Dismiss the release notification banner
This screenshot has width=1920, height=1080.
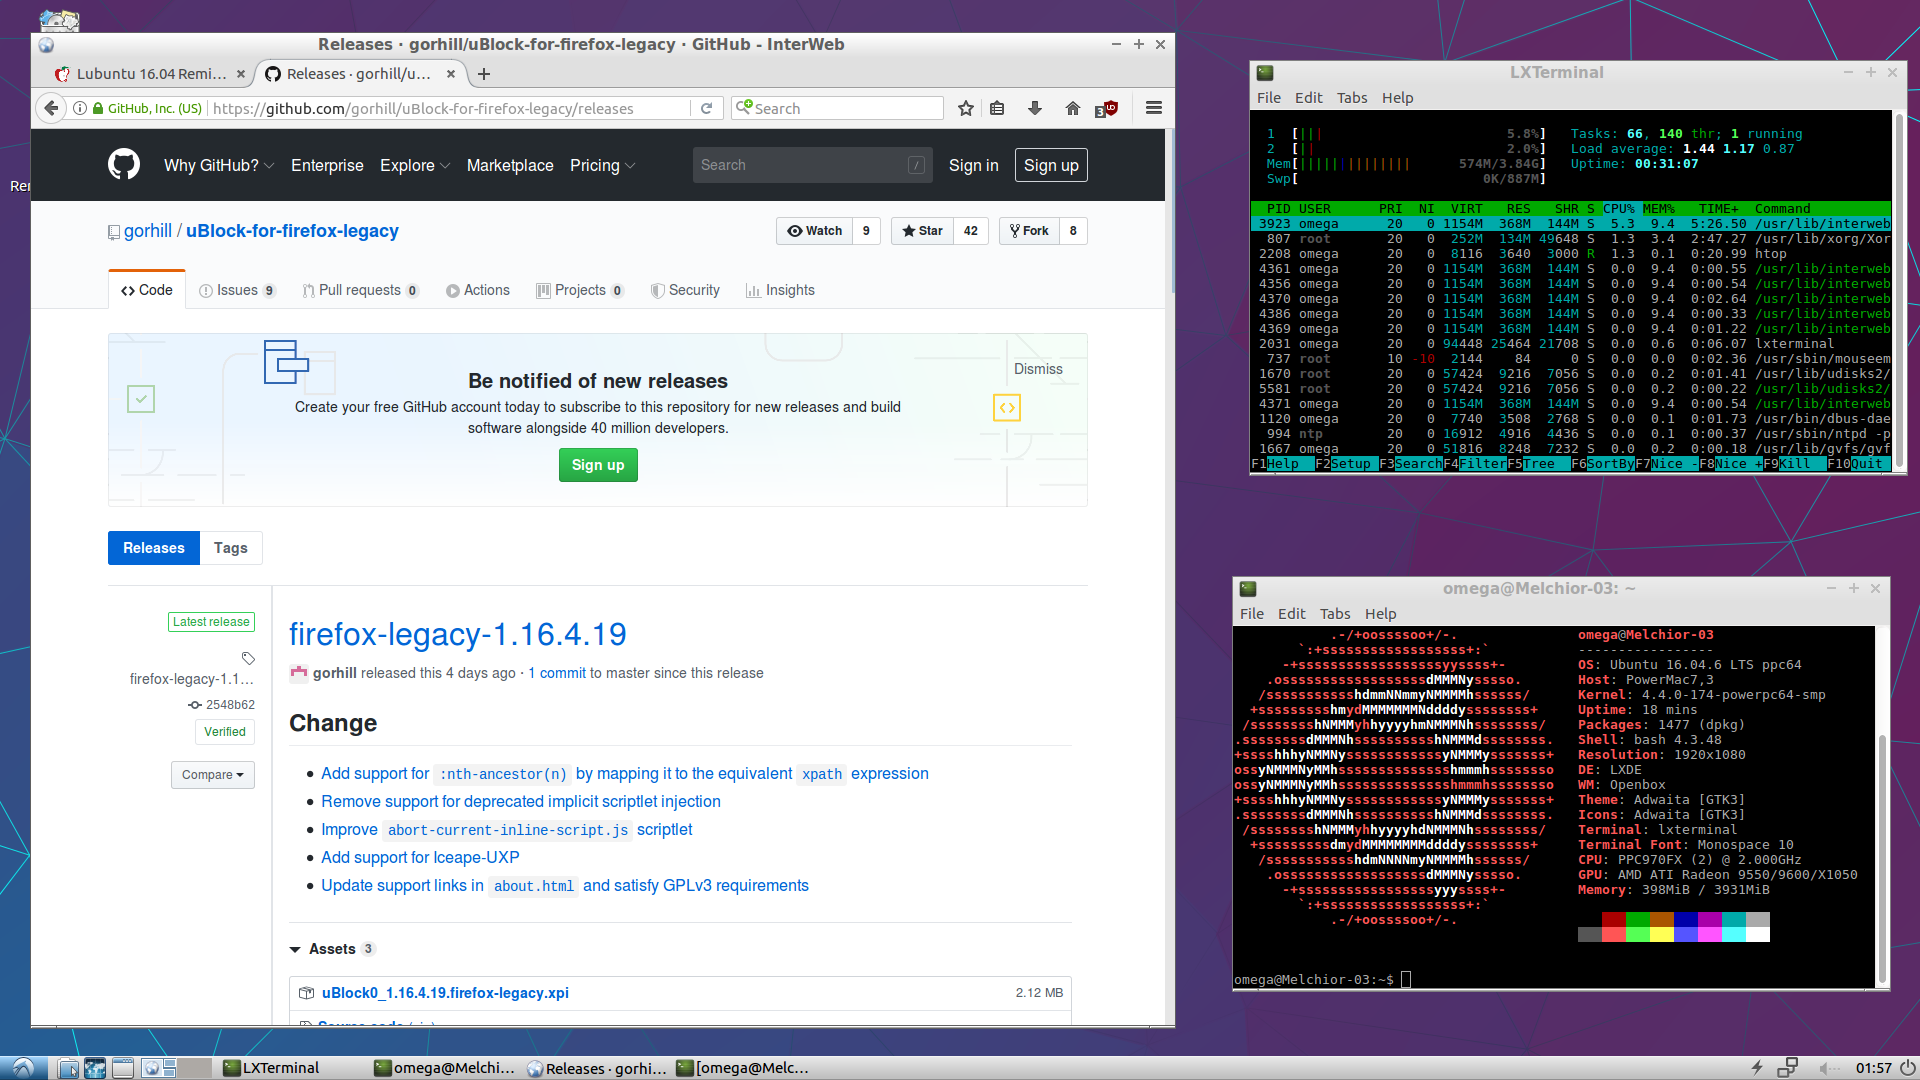[x=1038, y=369]
